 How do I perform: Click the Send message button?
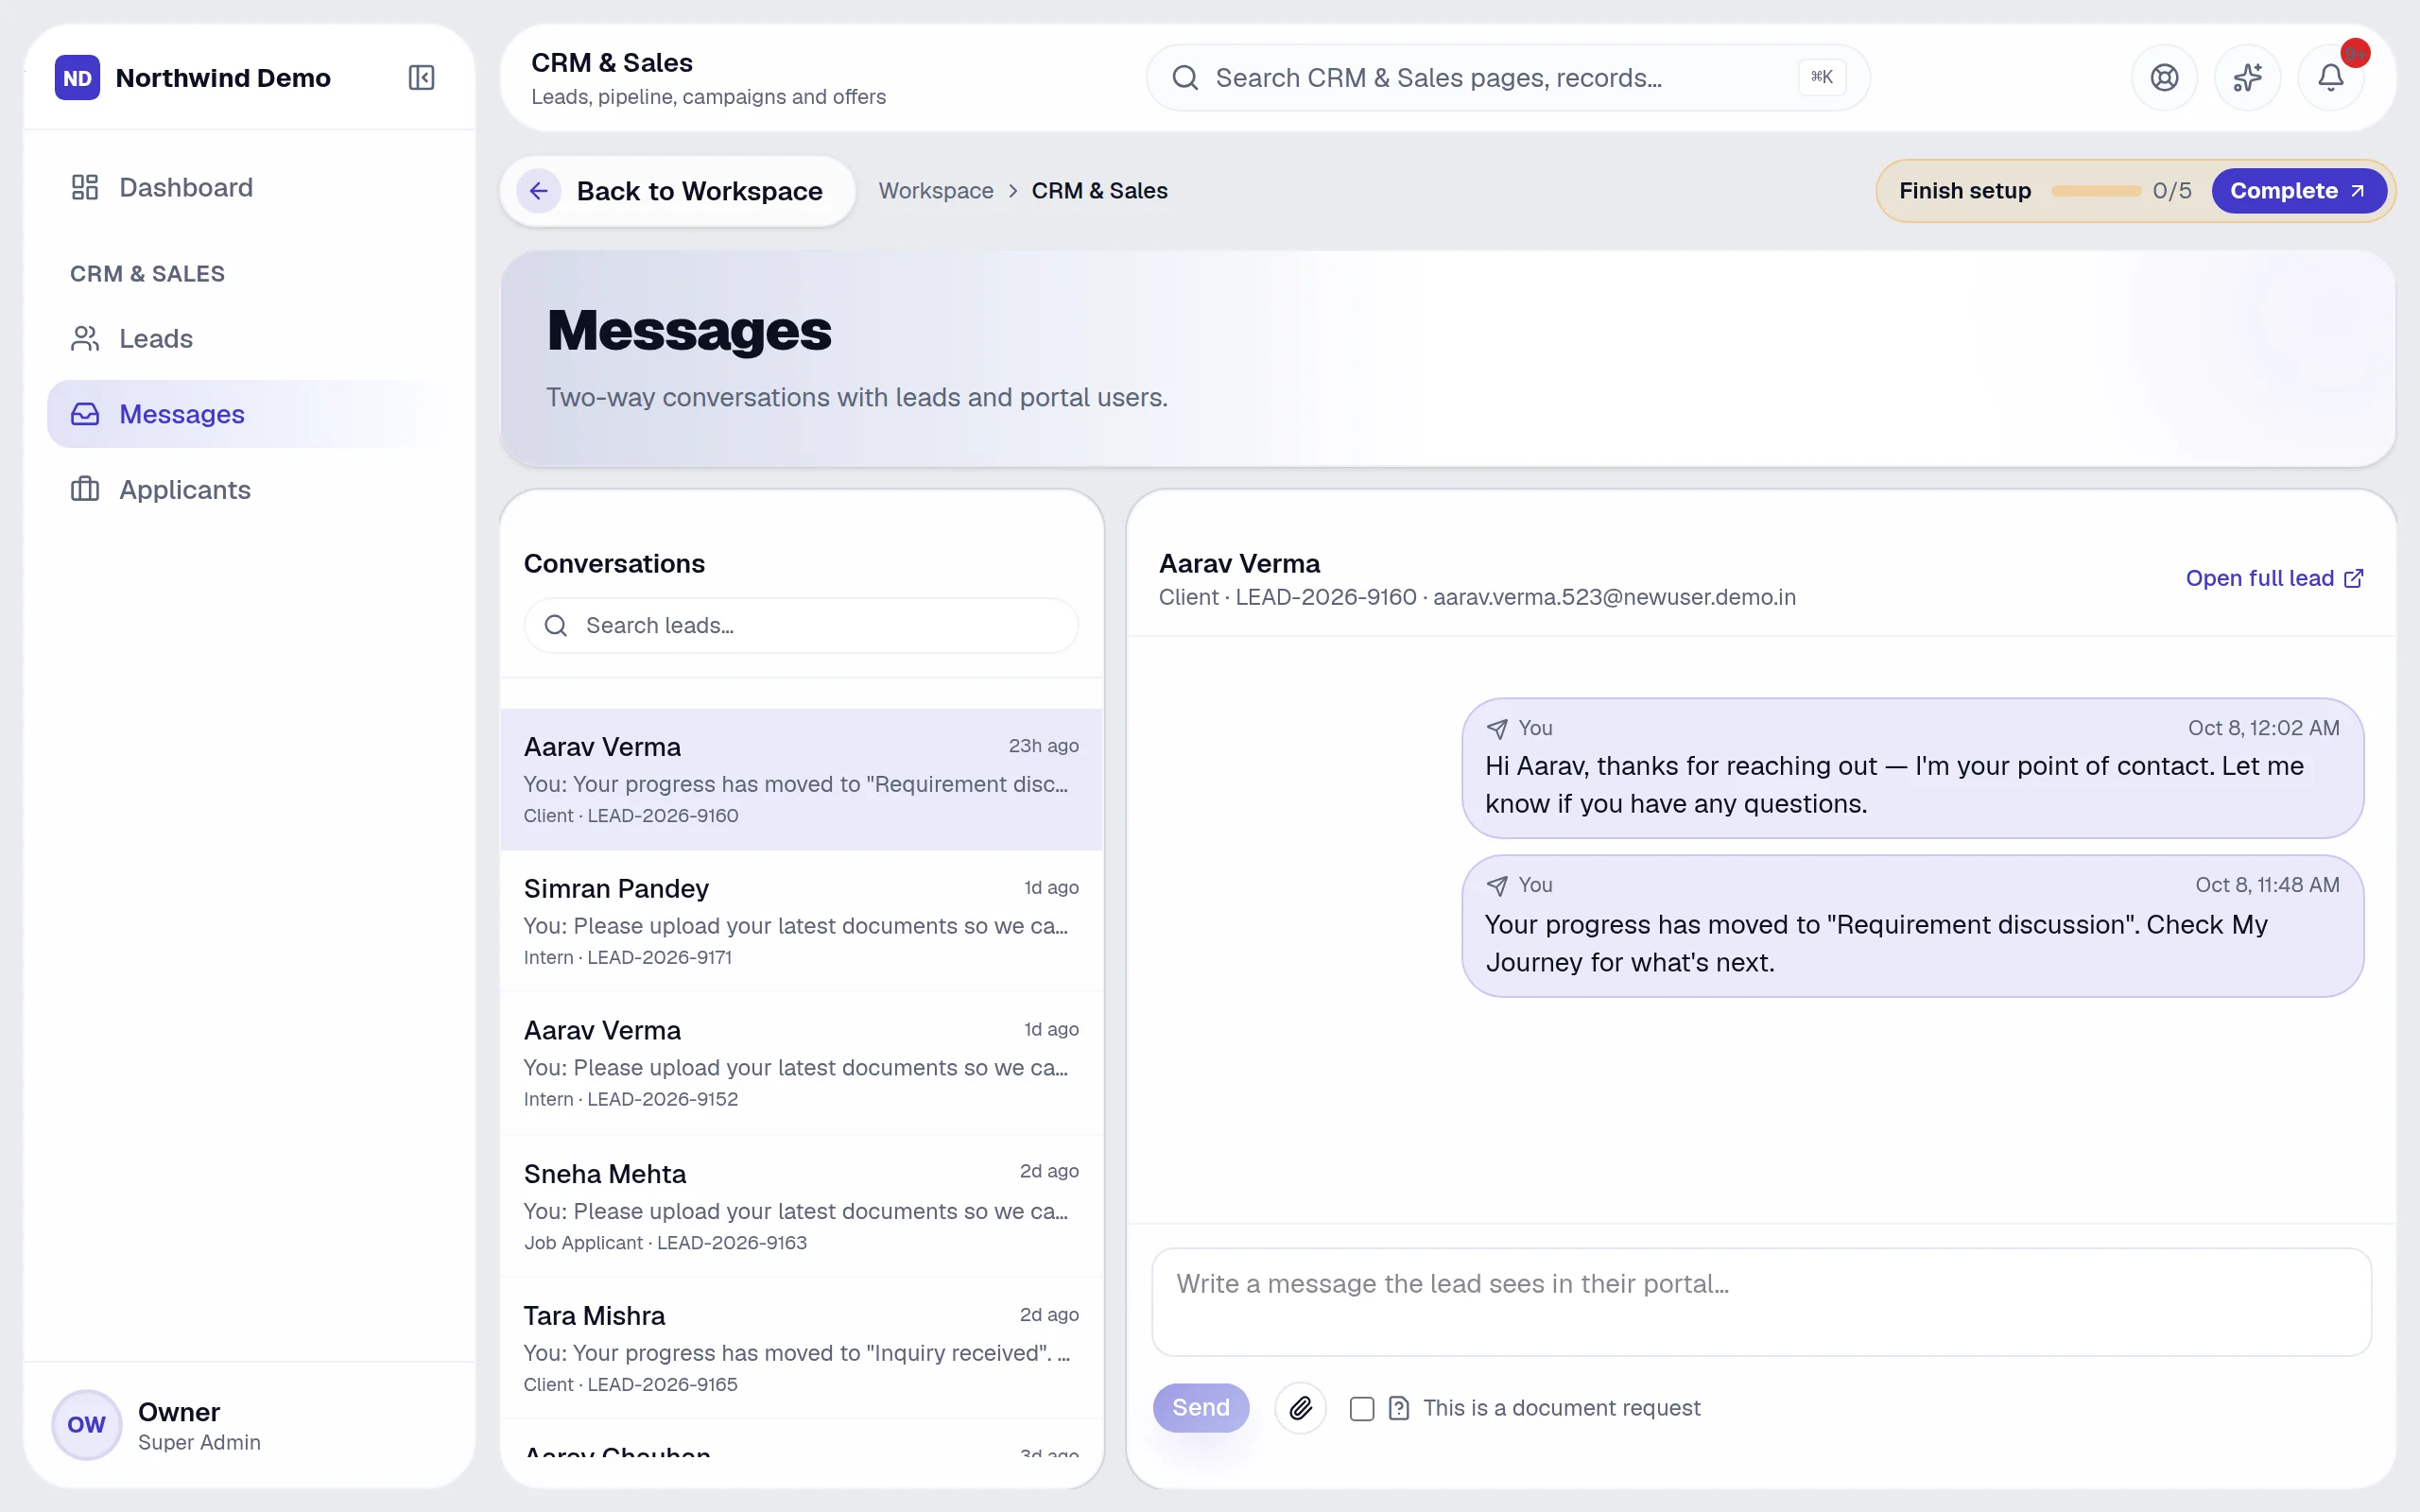pos(1200,1408)
